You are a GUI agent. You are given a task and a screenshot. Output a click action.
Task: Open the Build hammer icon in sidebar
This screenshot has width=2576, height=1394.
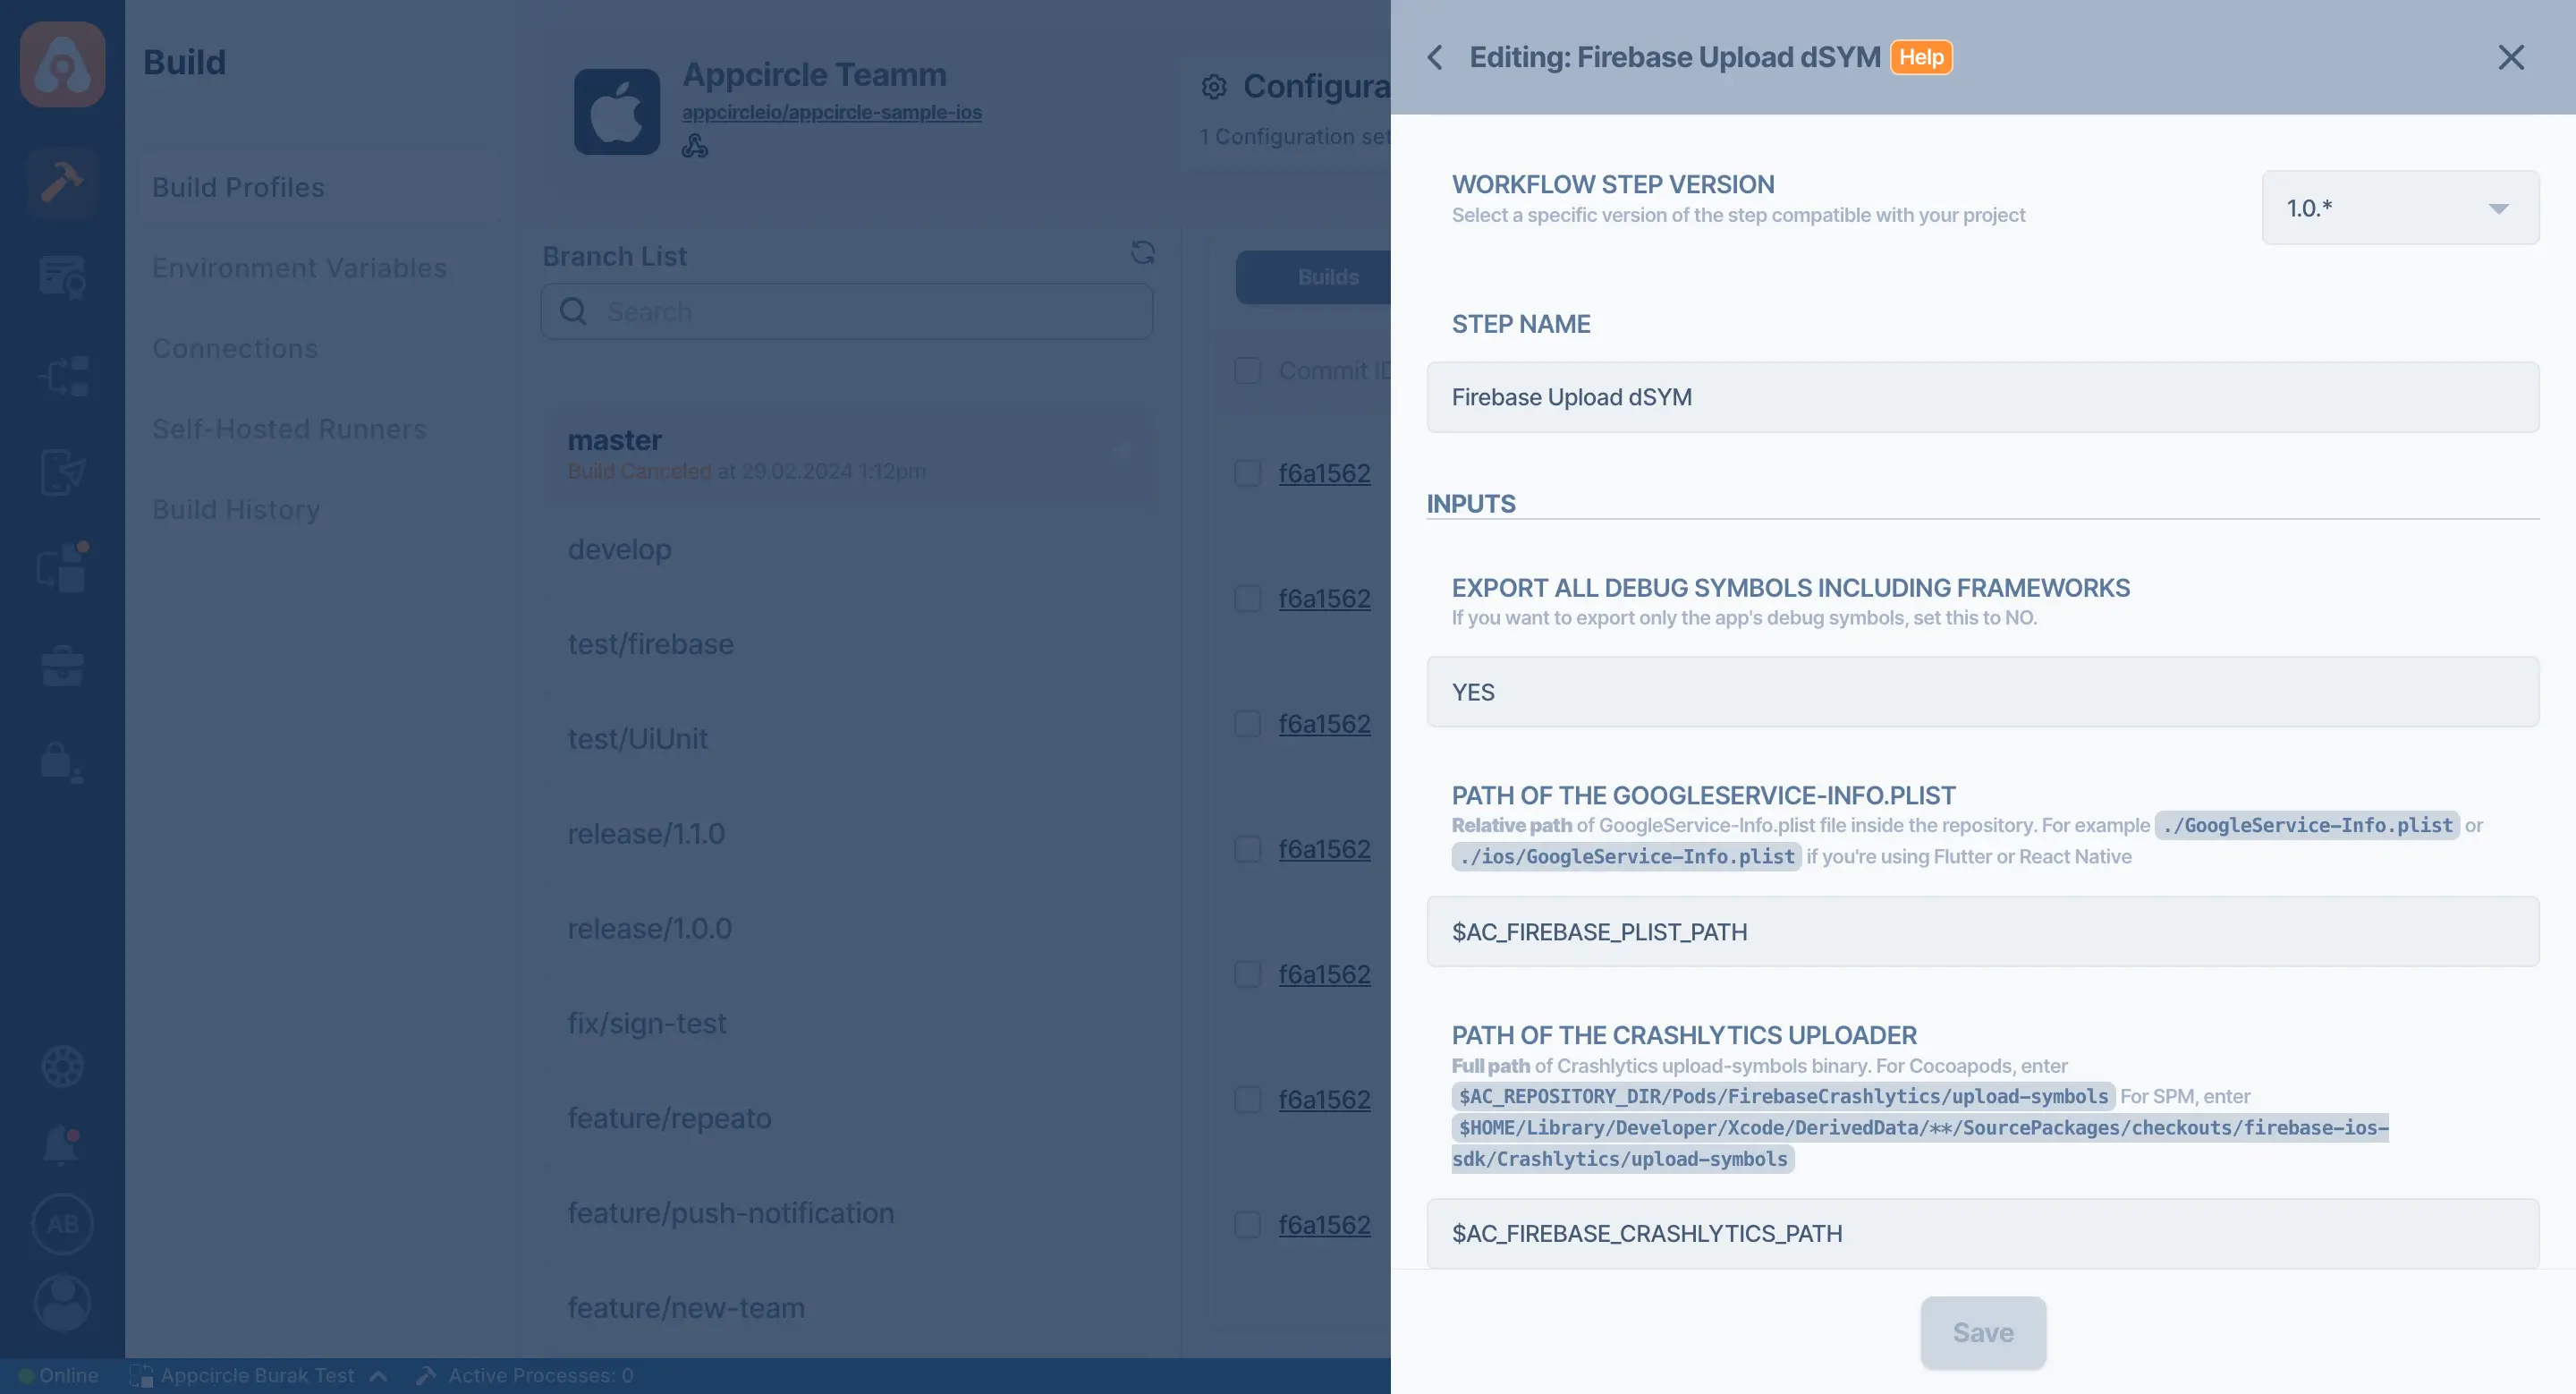pos(62,182)
